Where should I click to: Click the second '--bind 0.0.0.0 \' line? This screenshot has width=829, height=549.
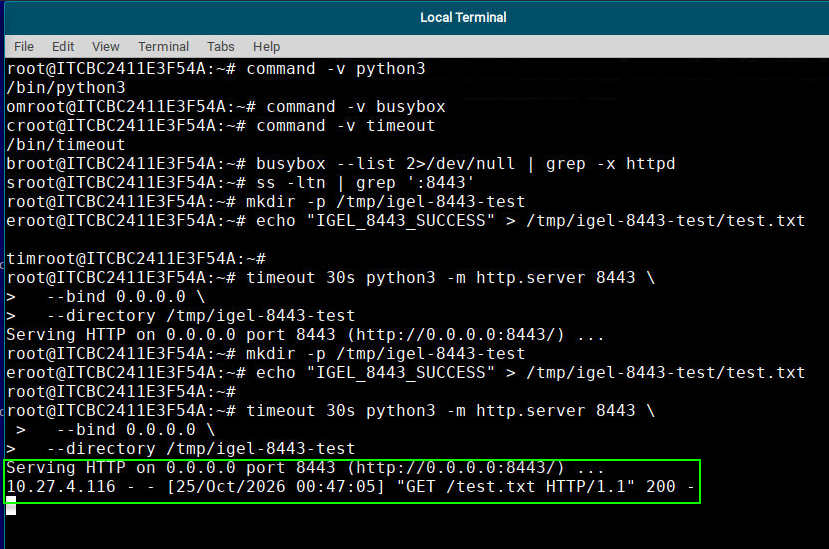(x=116, y=430)
